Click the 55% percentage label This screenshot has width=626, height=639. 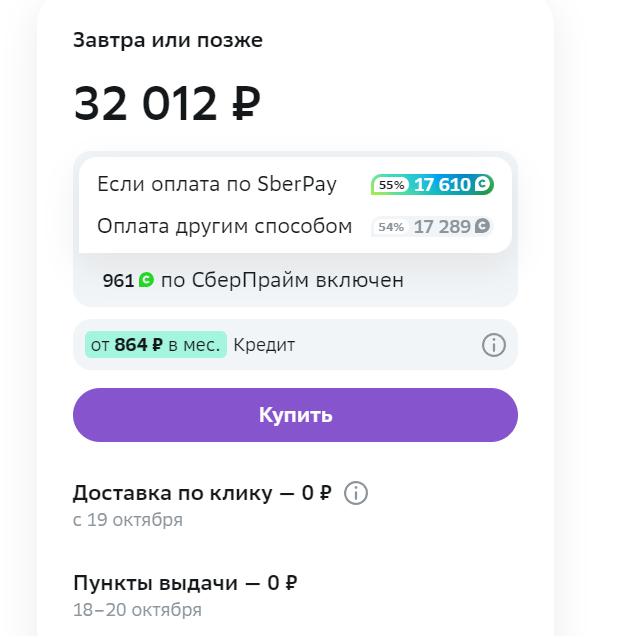(x=391, y=185)
